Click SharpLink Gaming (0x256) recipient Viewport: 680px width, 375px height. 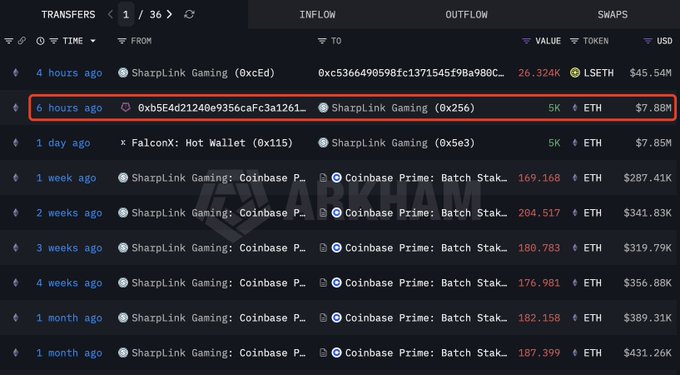click(403, 108)
